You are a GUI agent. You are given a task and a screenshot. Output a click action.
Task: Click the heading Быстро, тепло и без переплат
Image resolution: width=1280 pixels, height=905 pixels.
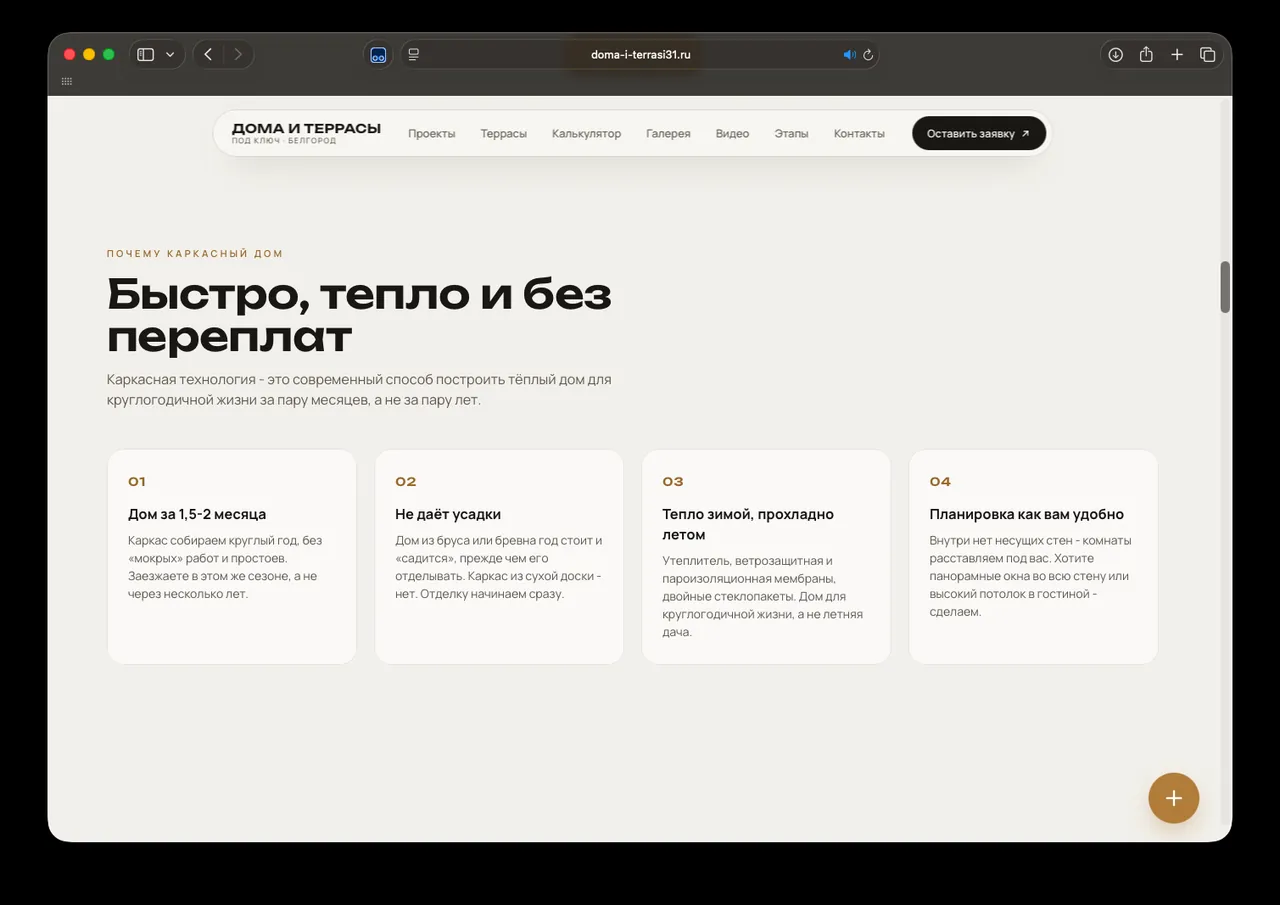pyautogui.click(x=359, y=315)
